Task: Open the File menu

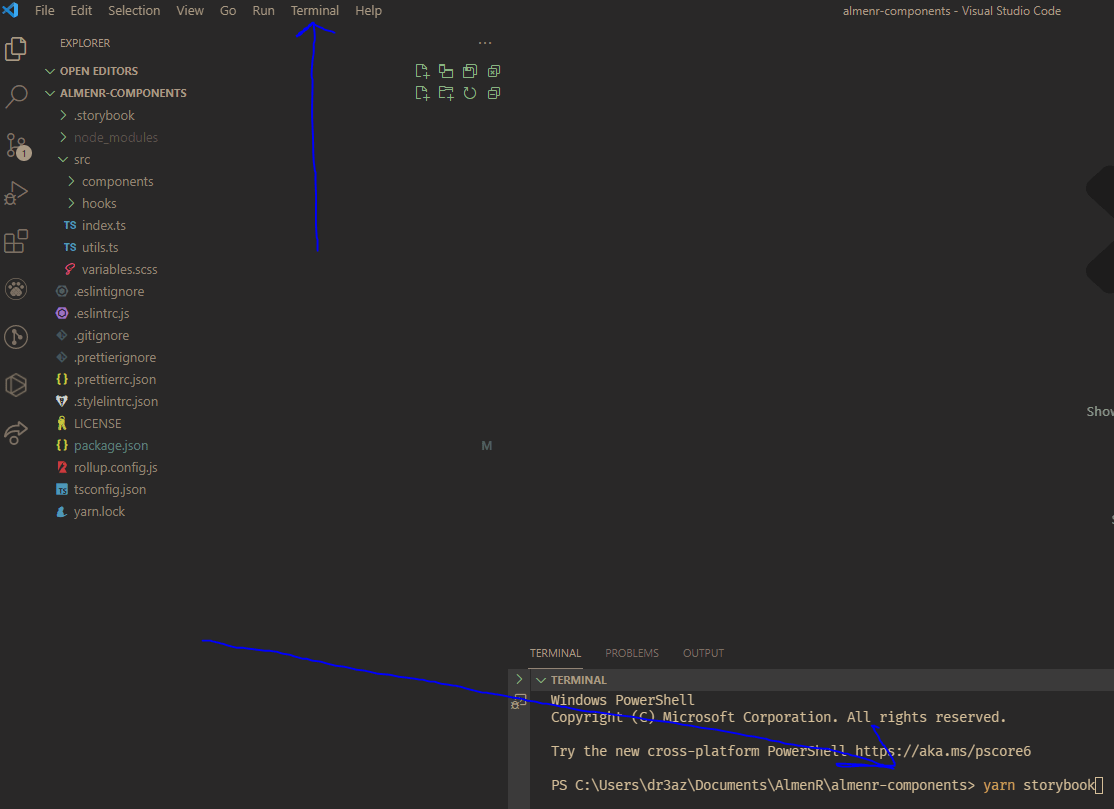Action: [x=44, y=11]
